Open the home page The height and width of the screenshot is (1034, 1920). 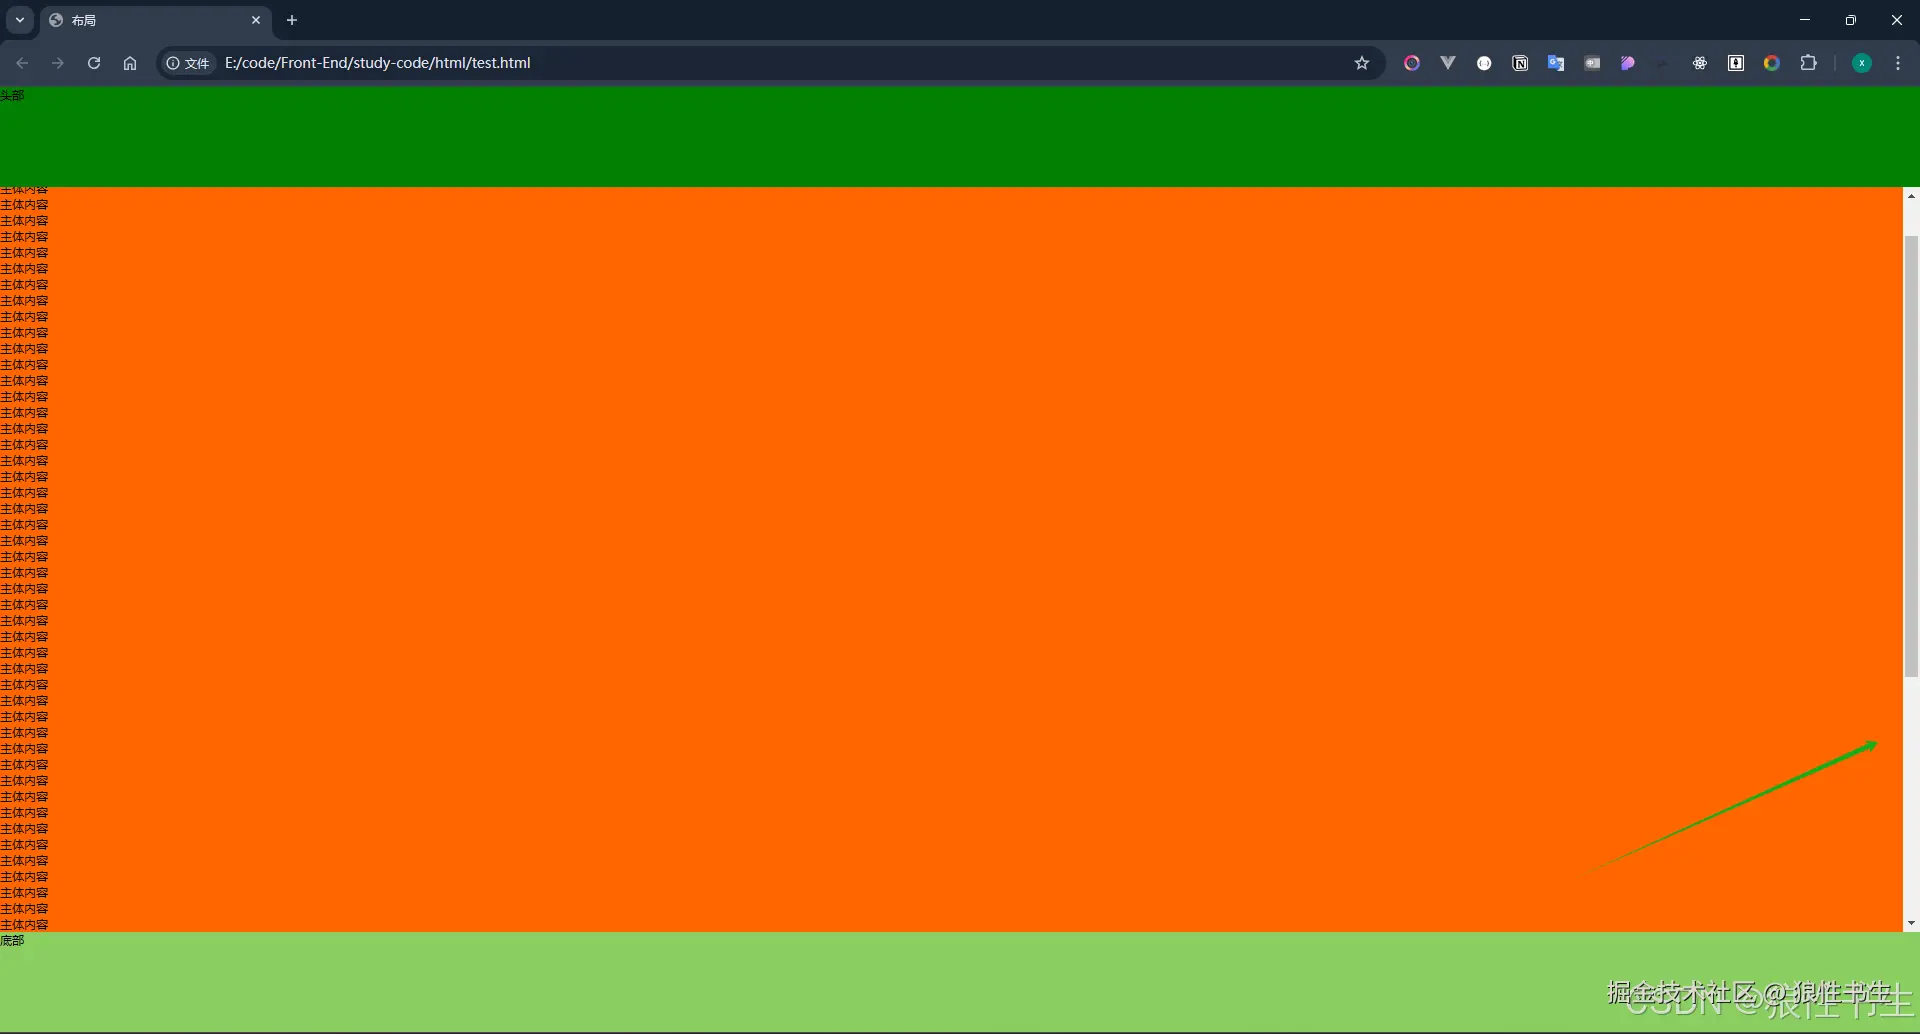pyautogui.click(x=130, y=63)
